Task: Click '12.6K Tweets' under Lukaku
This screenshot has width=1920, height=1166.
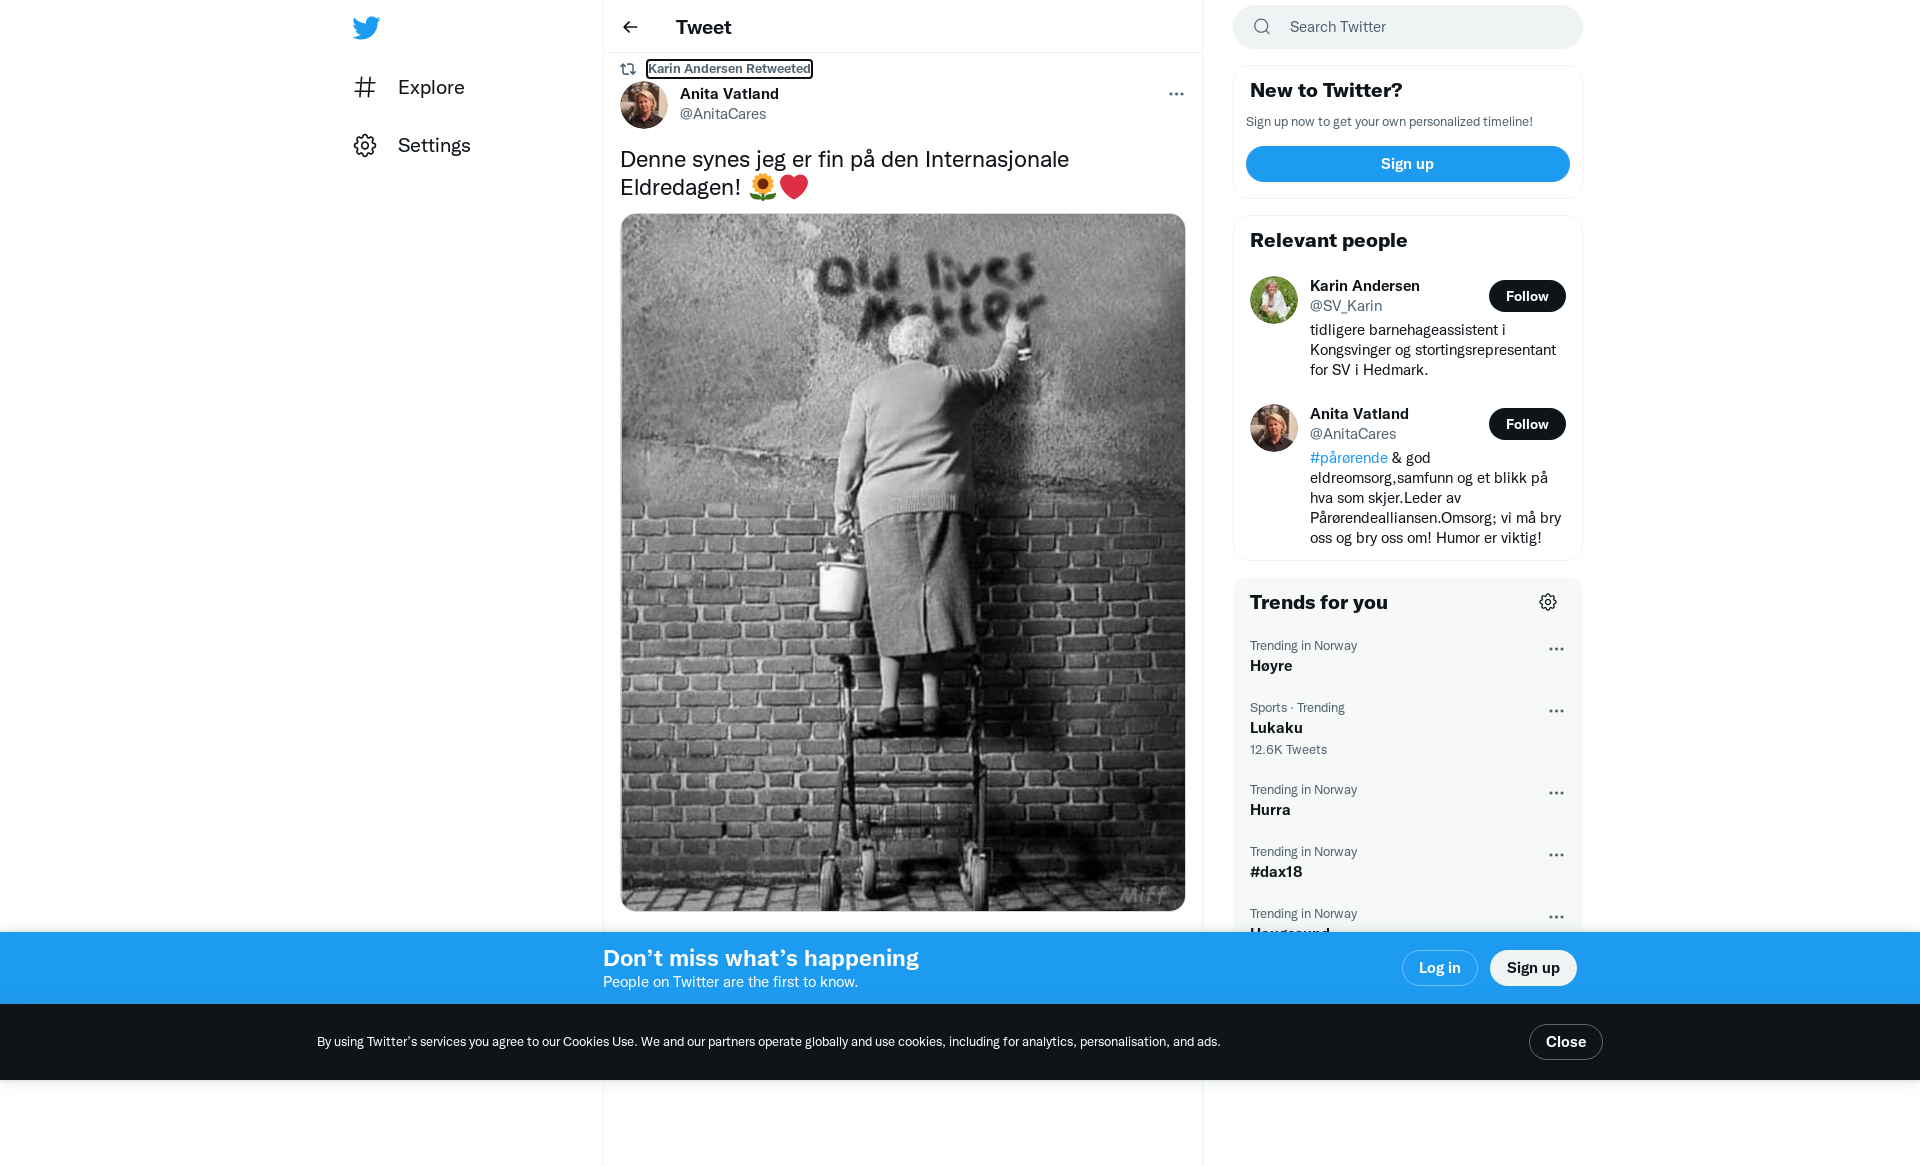Action: tap(1288, 750)
